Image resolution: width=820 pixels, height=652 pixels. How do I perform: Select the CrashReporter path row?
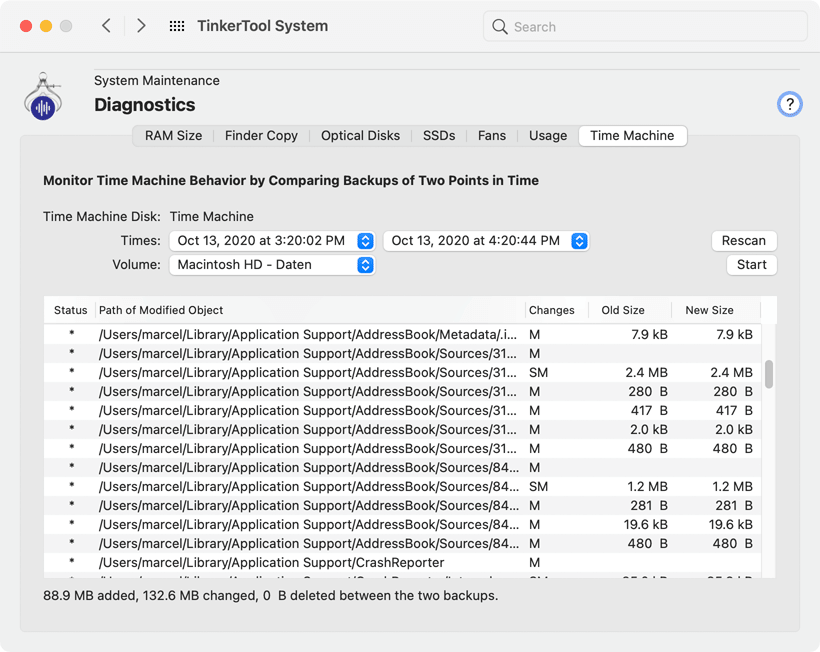[300, 563]
